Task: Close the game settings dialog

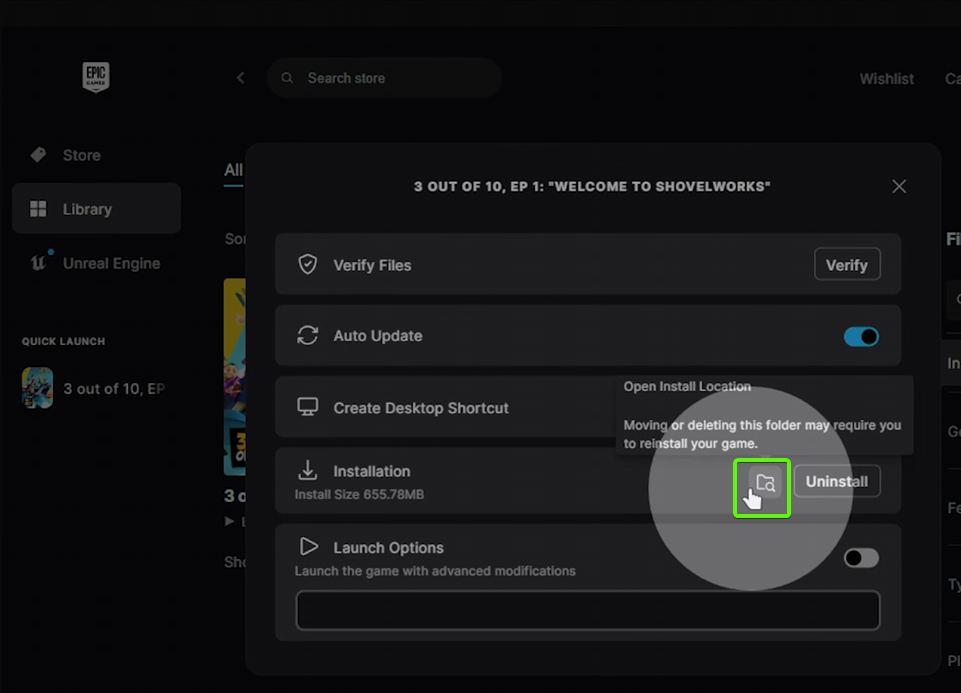Action: [x=898, y=186]
